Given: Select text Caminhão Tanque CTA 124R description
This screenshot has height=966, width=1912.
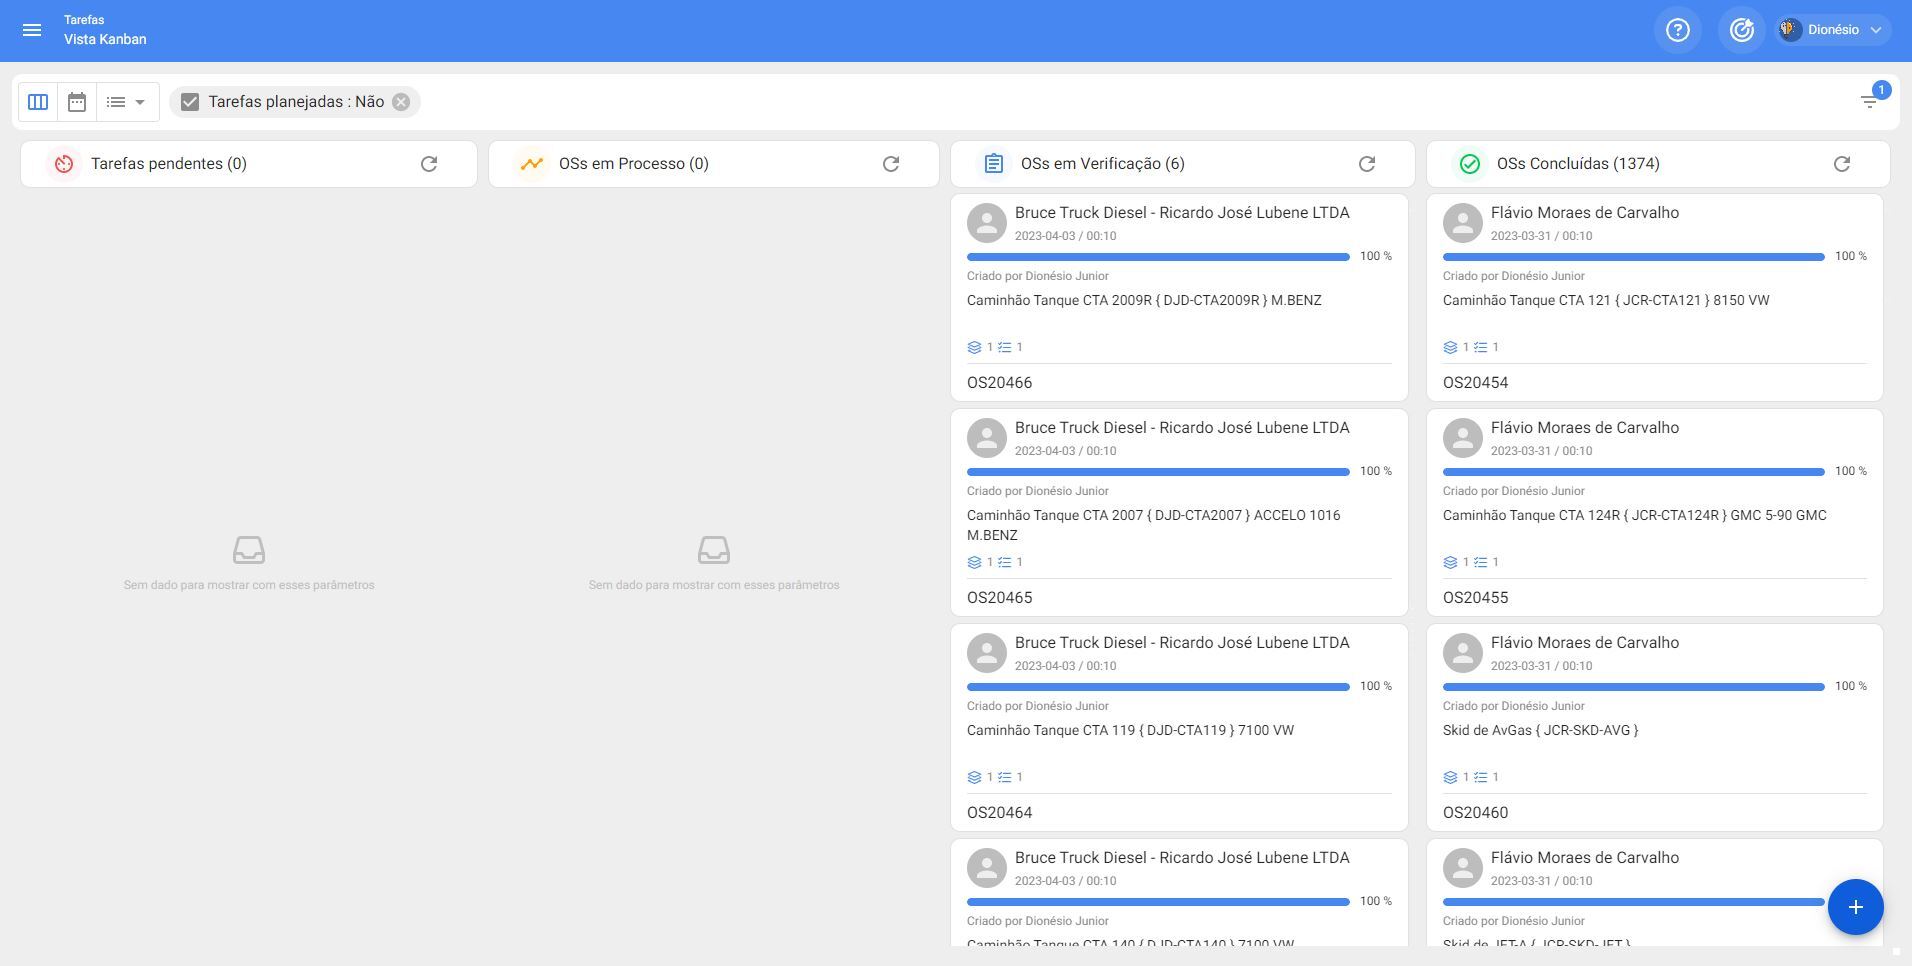Looking at the screenshot, I should (x=1634, y=515).
